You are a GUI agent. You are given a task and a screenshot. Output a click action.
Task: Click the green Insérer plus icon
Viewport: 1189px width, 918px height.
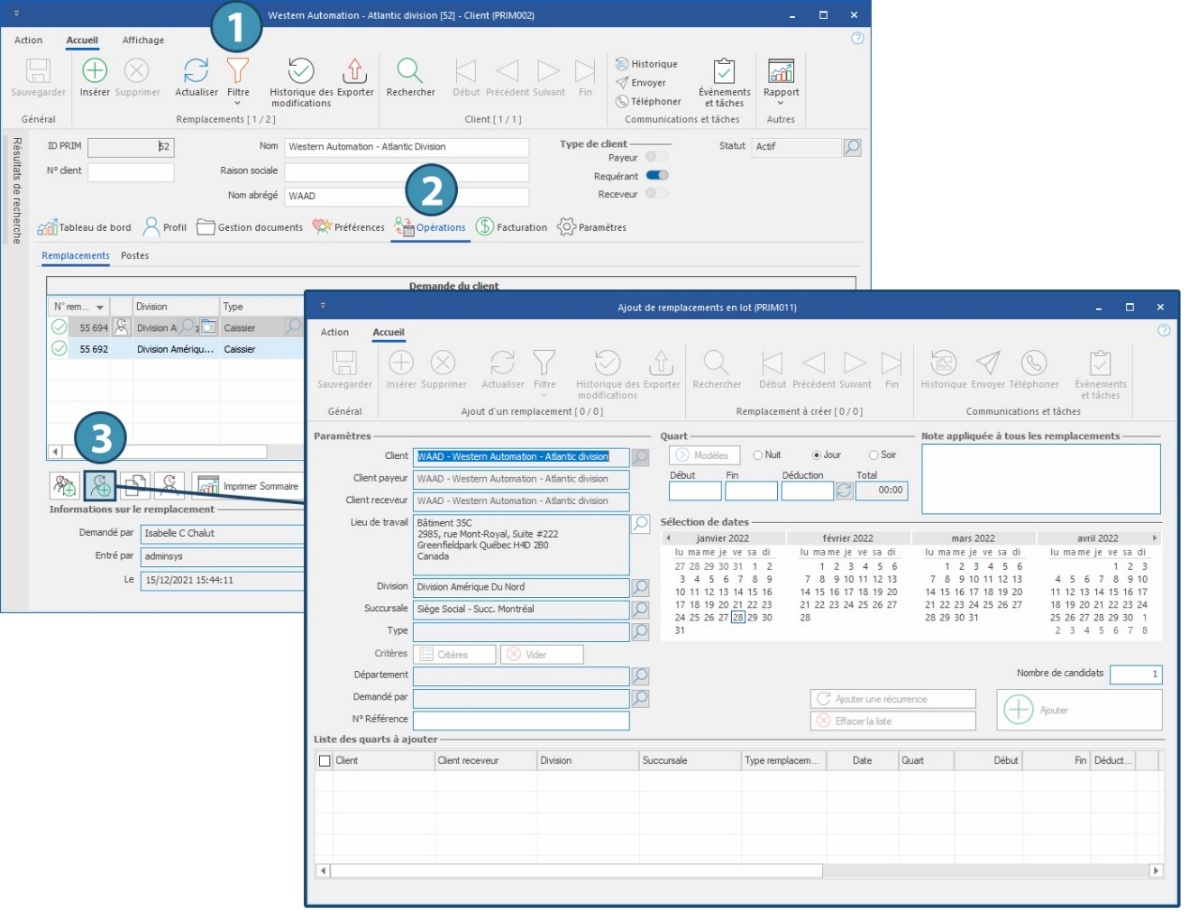(95, 71)
